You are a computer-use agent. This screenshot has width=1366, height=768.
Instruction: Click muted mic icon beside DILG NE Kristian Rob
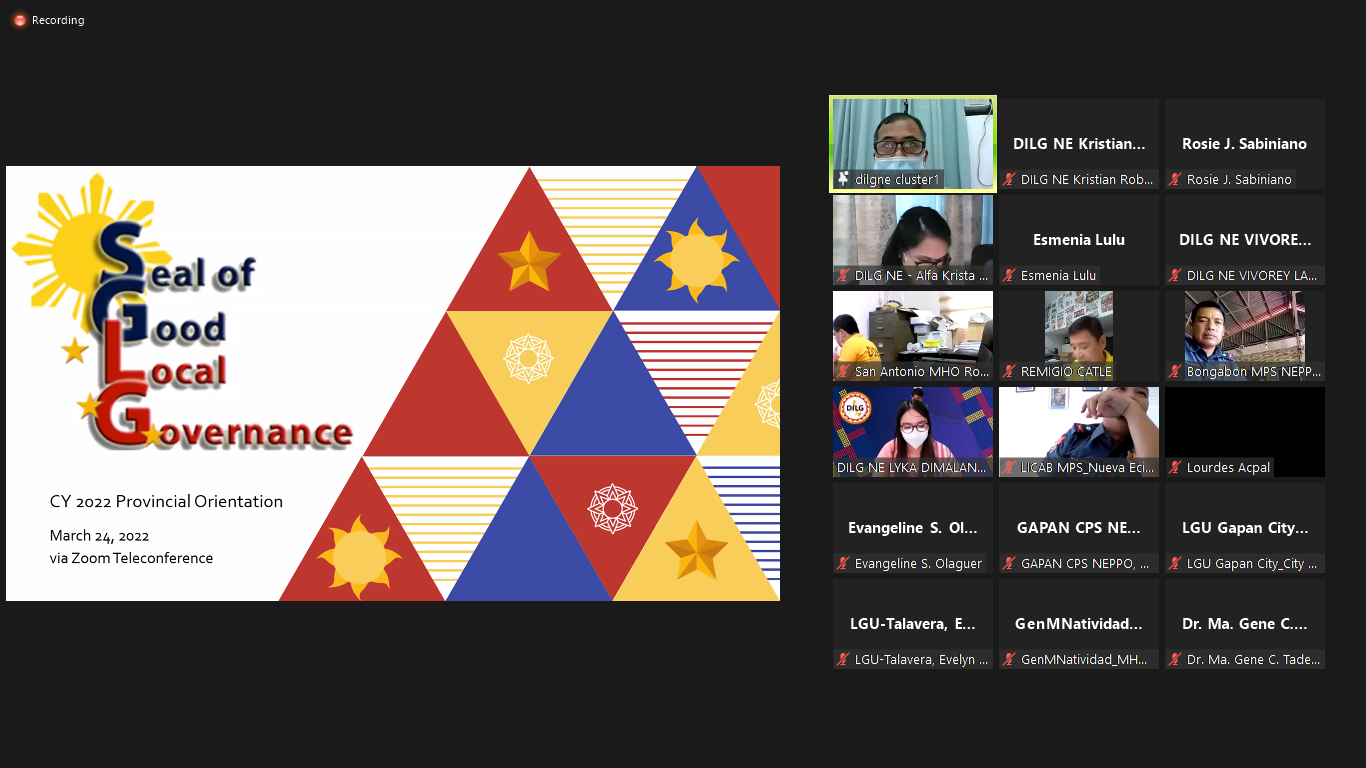pos(1009,180)
